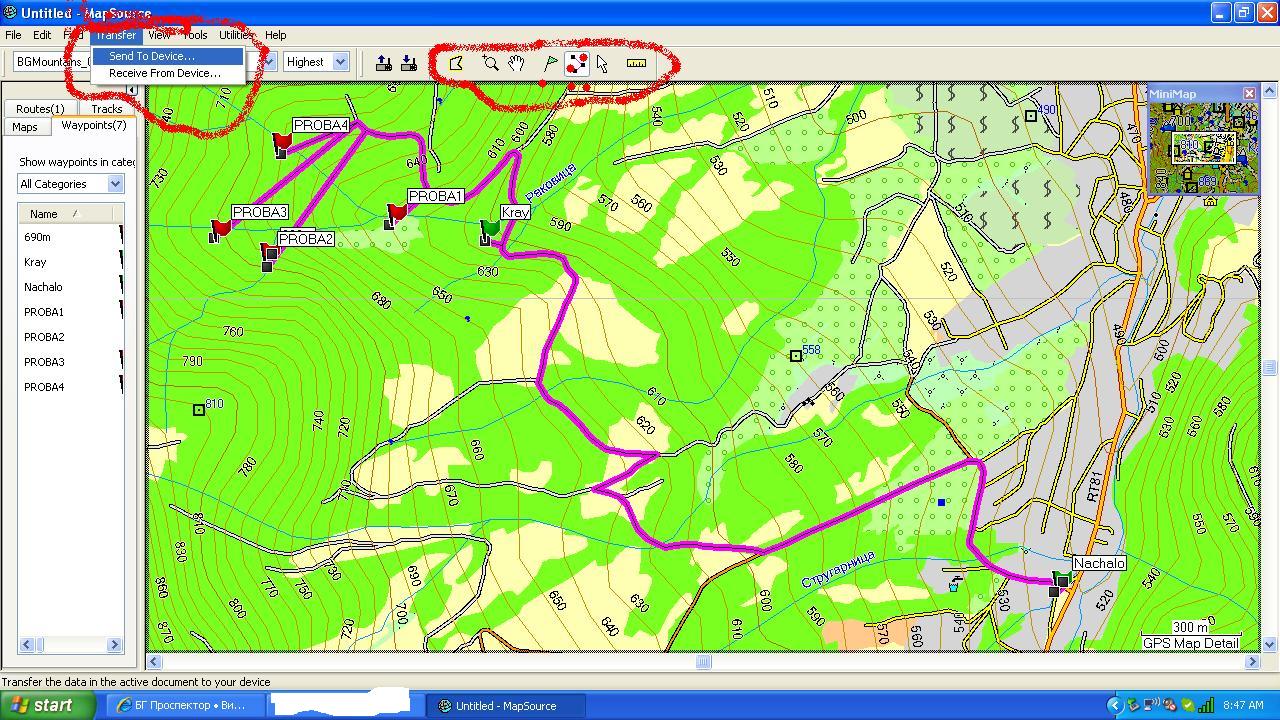
Task: Select the Map tool icon
Action: point(456,63)
